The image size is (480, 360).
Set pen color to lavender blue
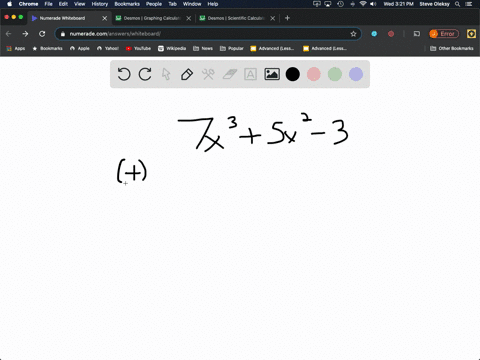pos(356,74)
